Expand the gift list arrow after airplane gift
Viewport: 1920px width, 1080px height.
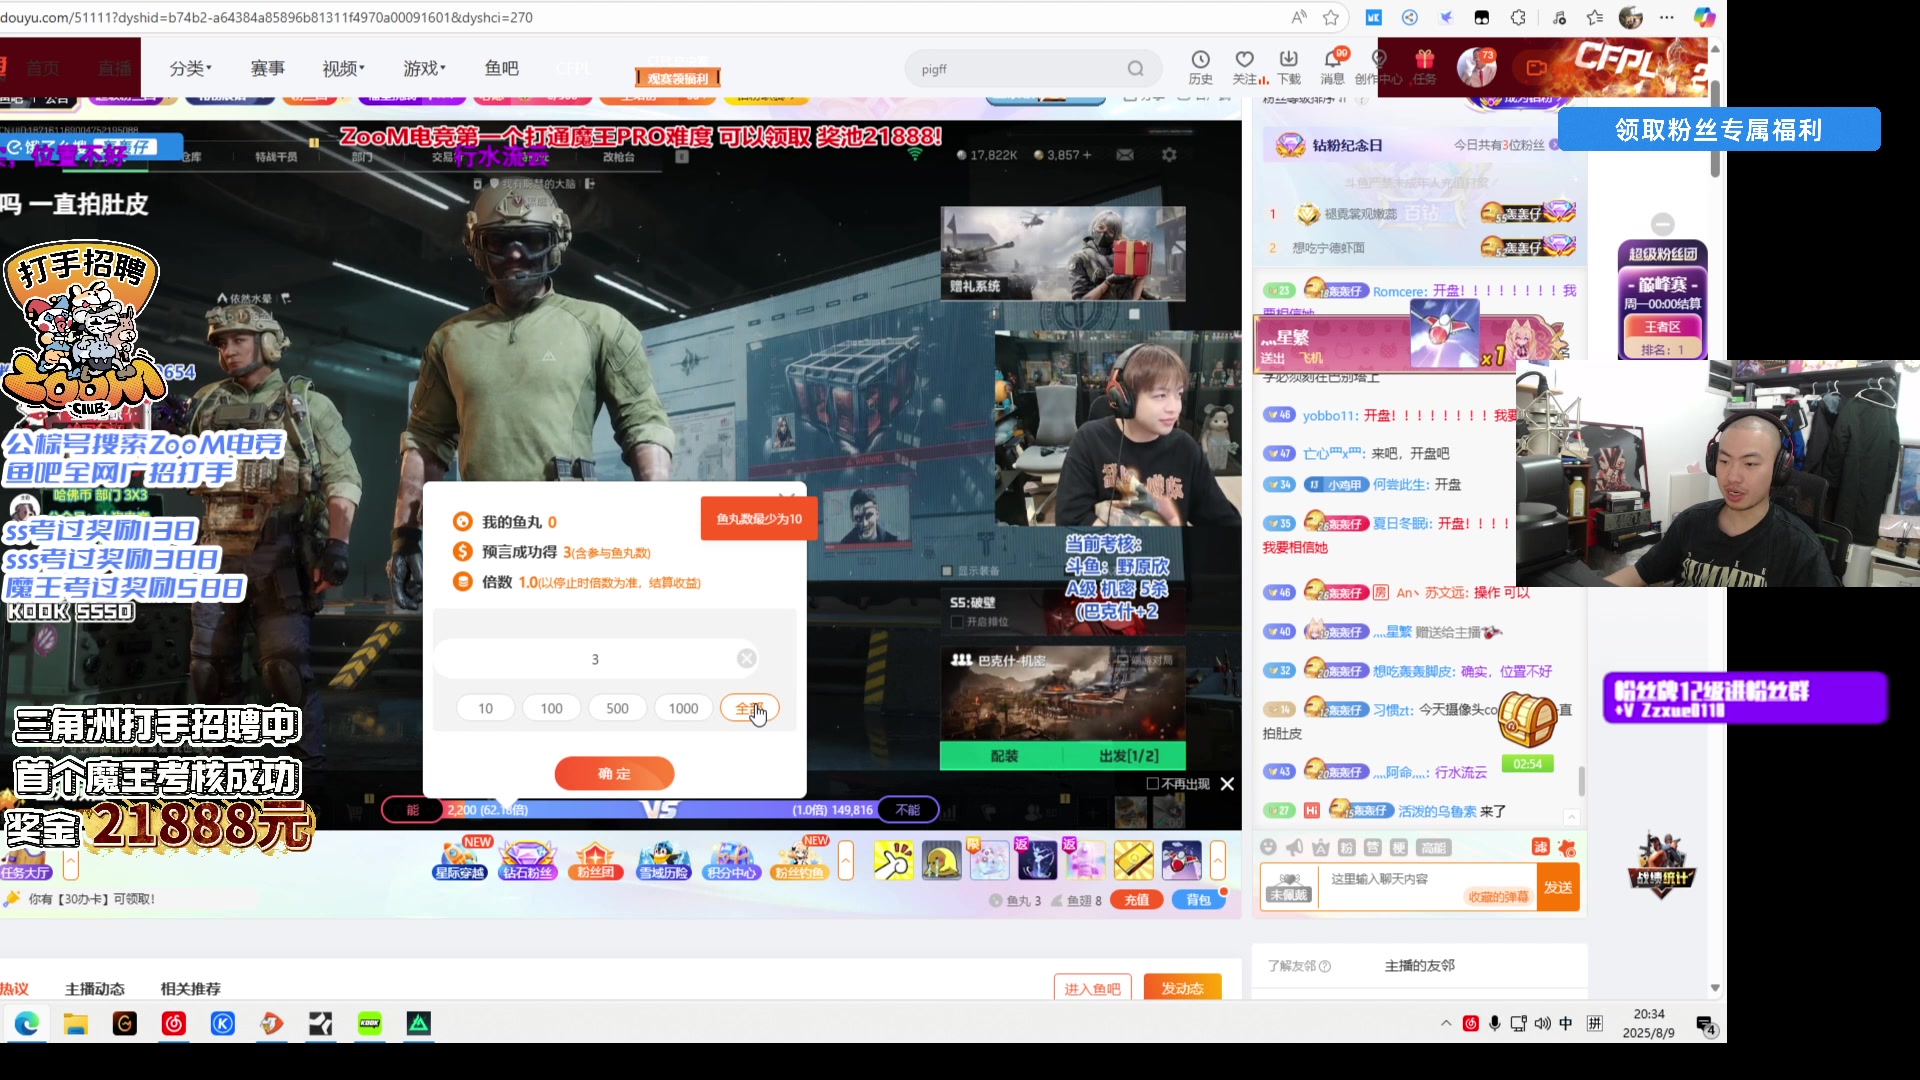[x=1218, y=860]
